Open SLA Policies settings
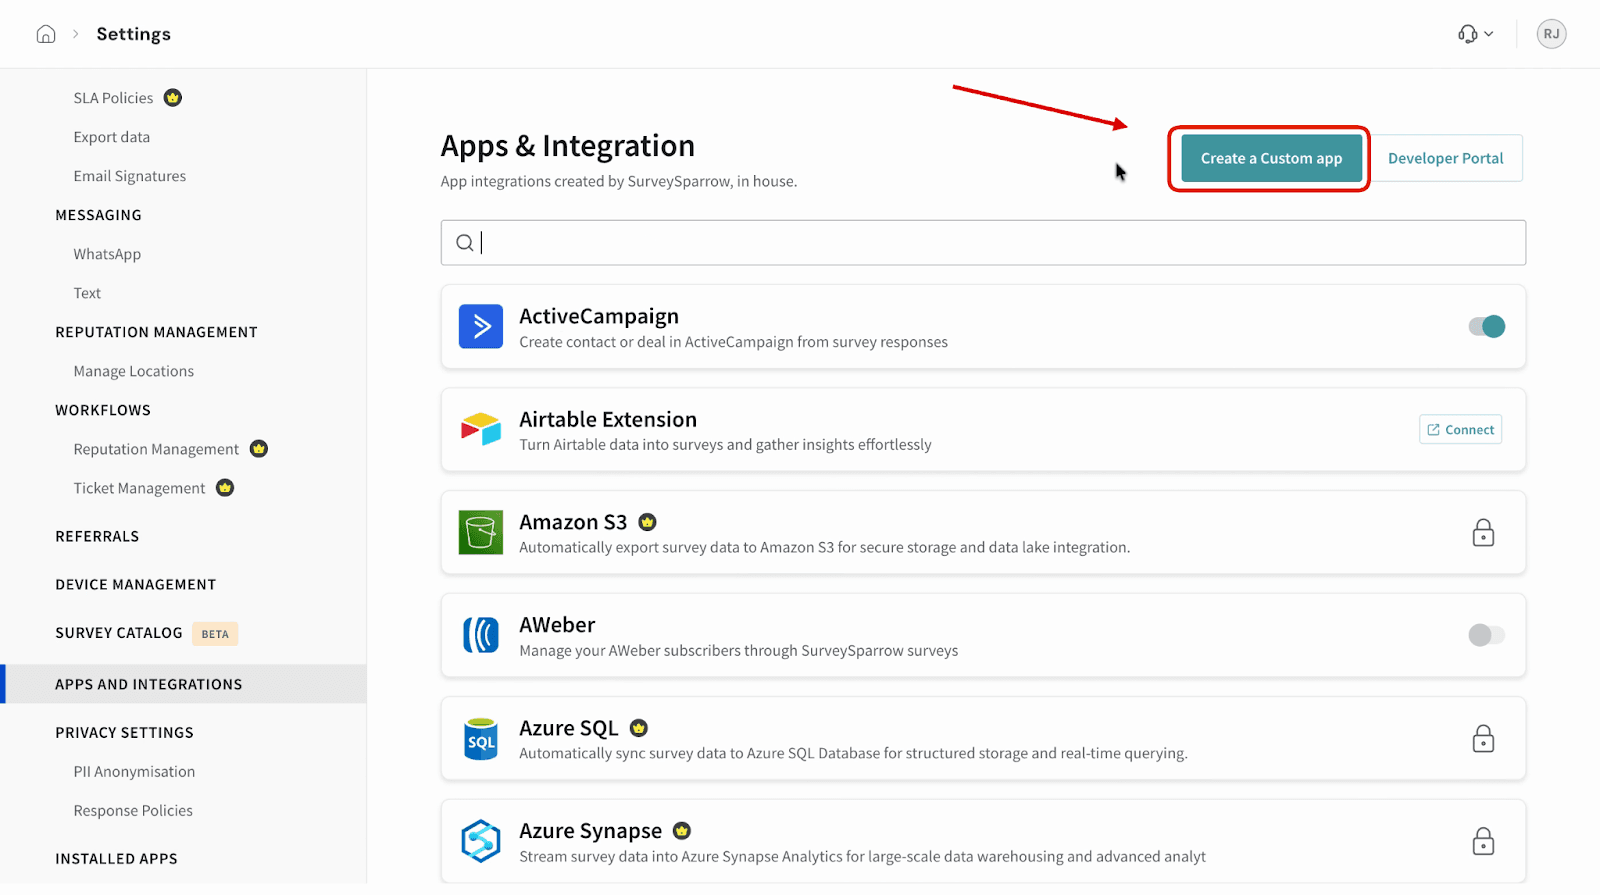This screenshot has width=1600, height=895. point(113,98)
